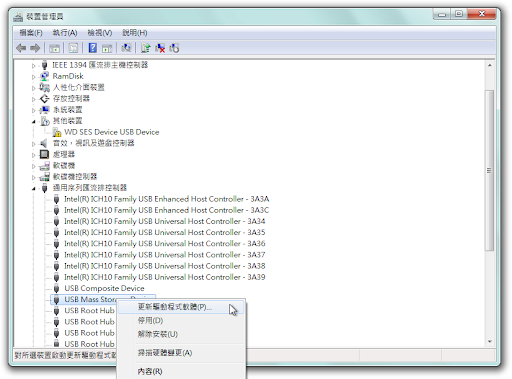Click the action pane toolbar icon next to Help

point(107,48)
